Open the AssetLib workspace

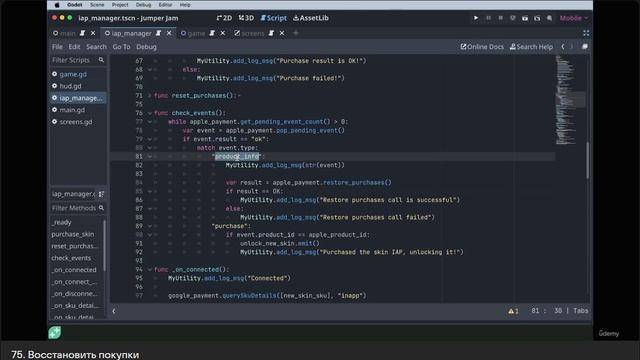pyautogui.click(x=311, y=18)
